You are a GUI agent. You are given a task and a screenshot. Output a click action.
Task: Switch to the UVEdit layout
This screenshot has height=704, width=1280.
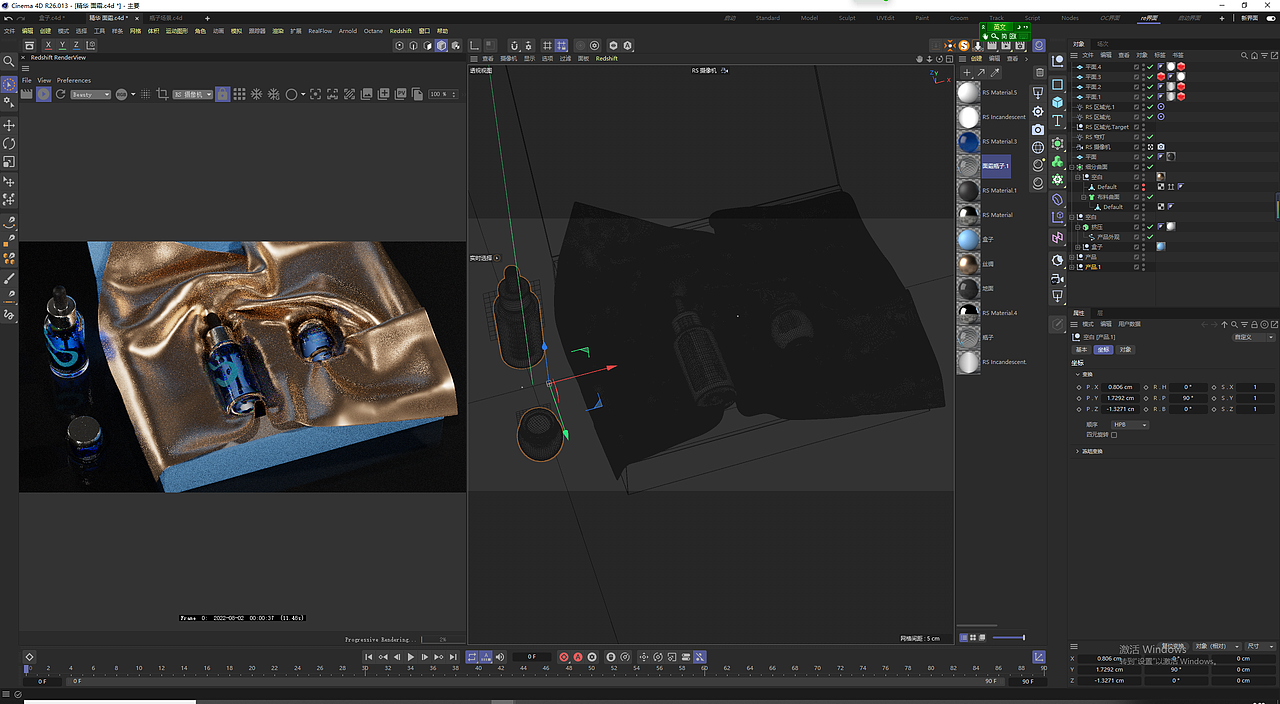pyautogui.click(x=885, y=18)
